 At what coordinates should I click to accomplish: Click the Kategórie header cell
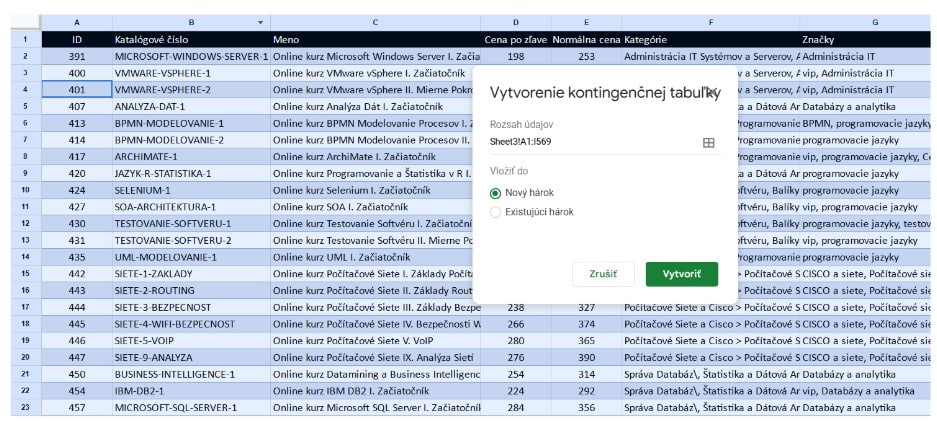click(711, 39)
